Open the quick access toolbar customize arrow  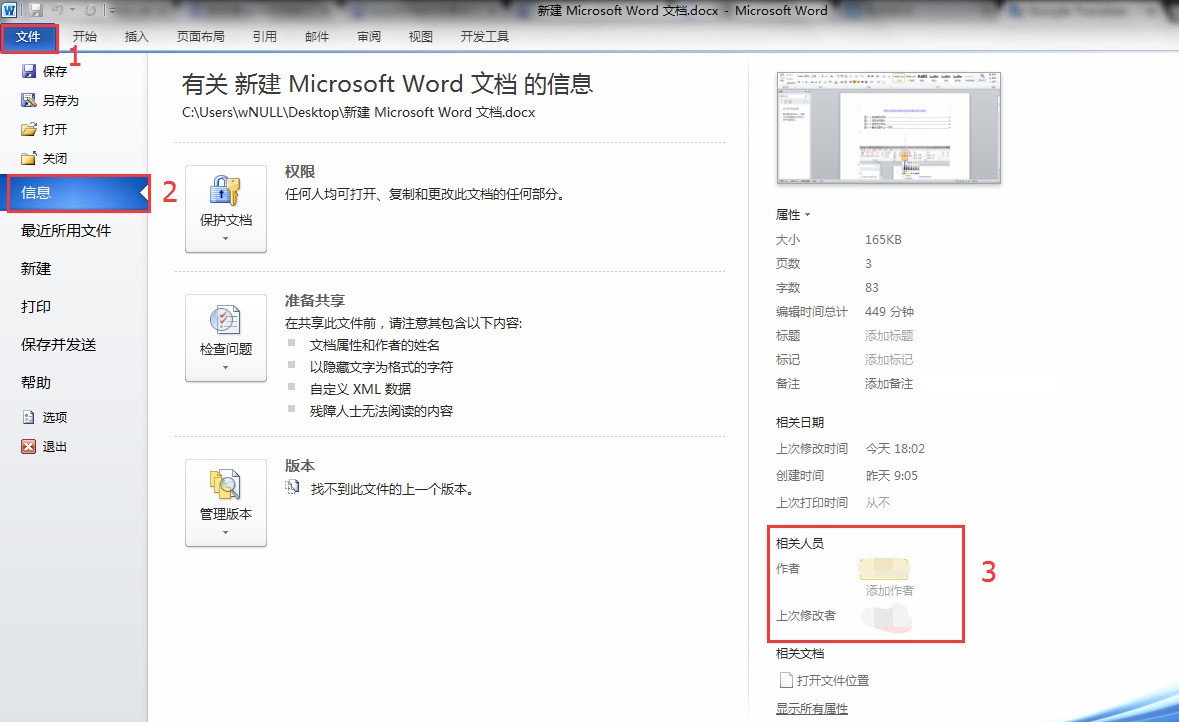pos(111,11)
